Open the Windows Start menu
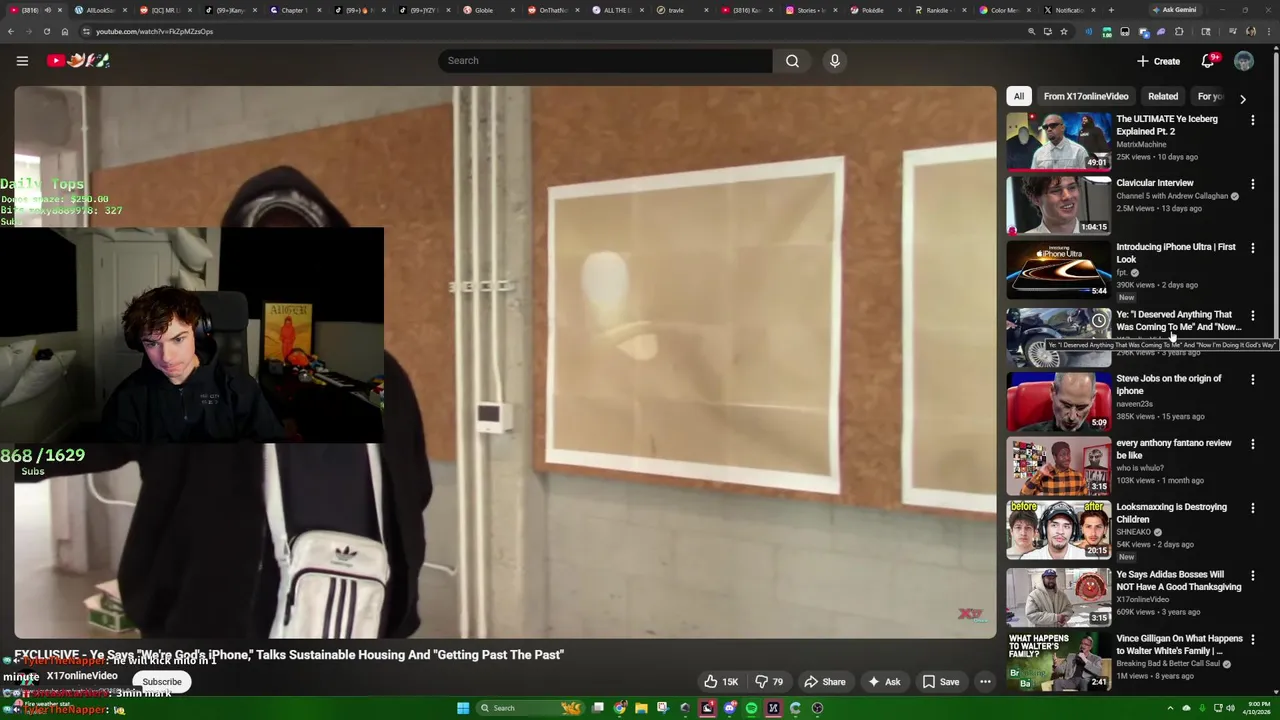 tap(463, 708)
